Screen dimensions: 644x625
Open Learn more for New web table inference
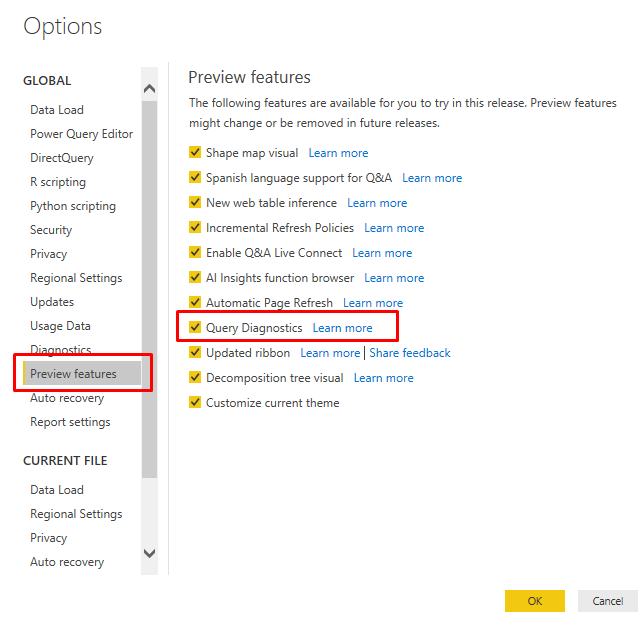tap(377, 203)
